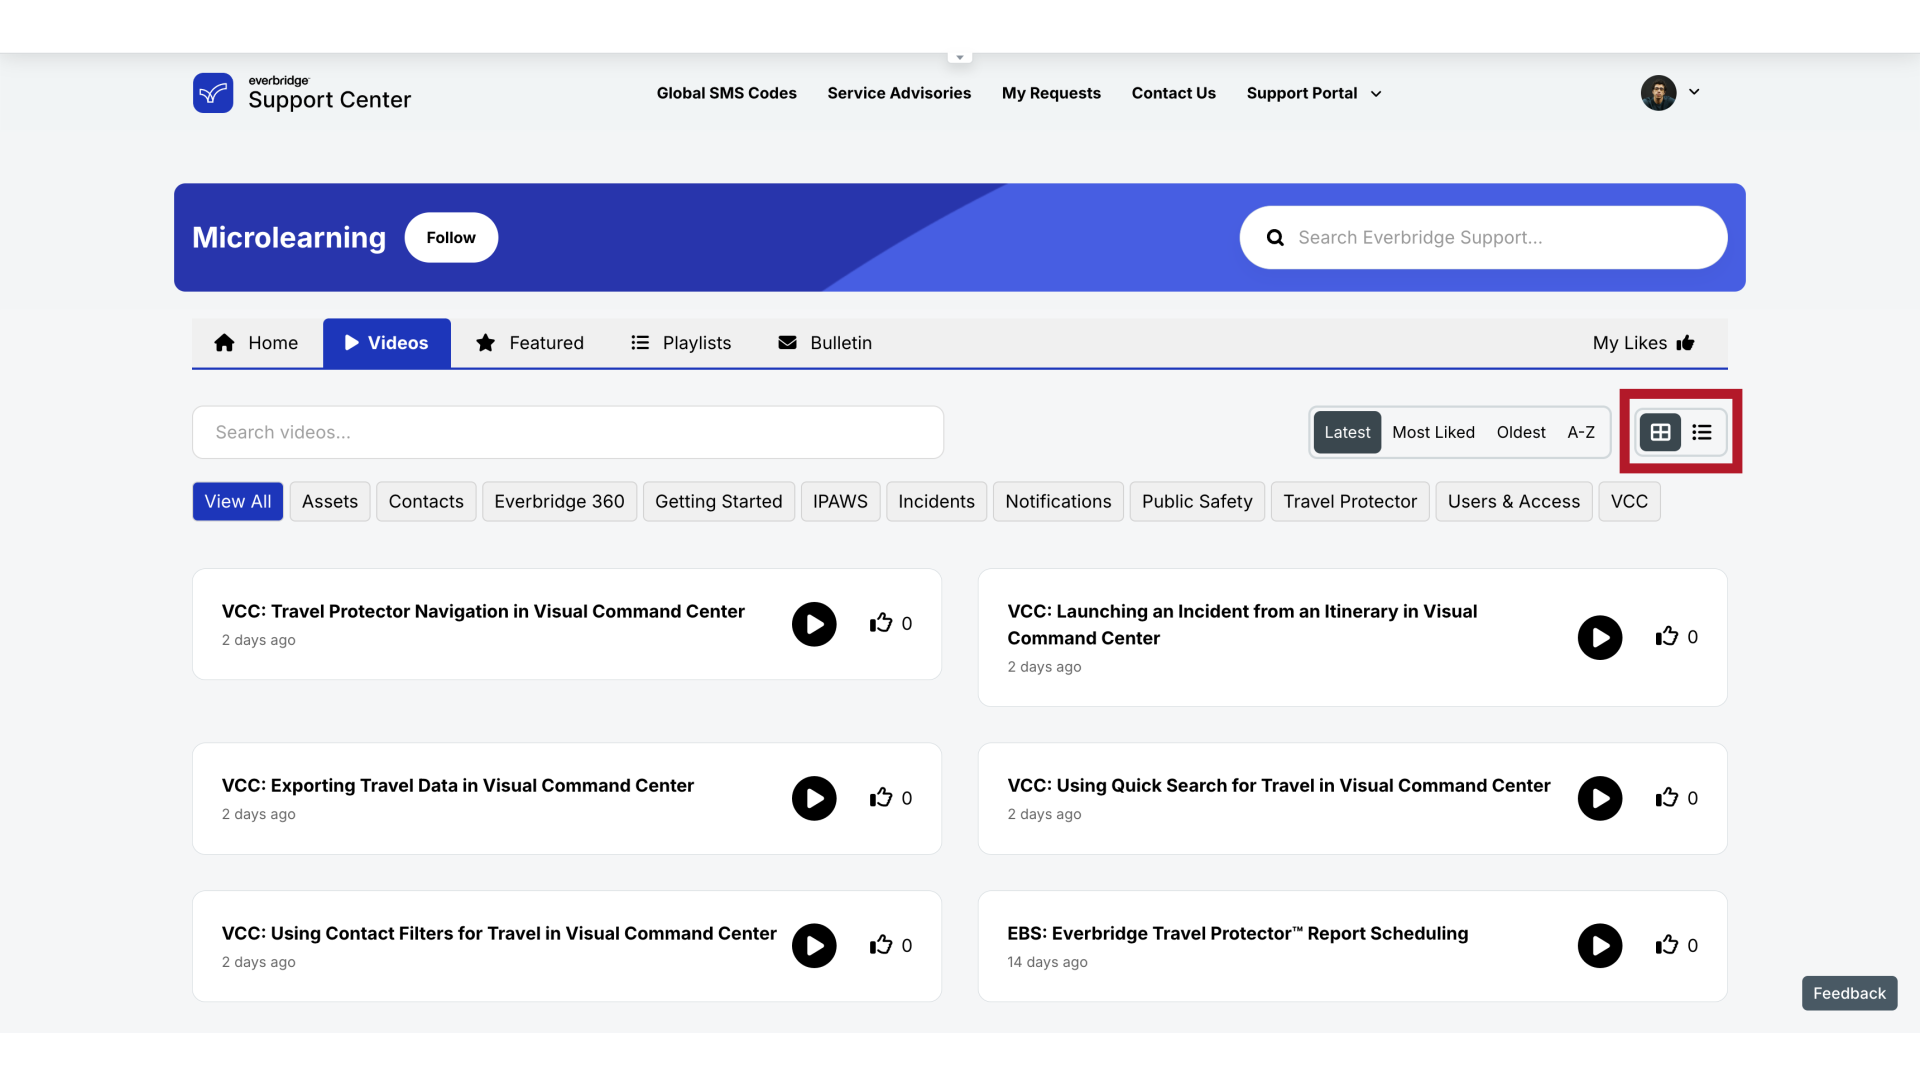Image resolution: width=1920 pixels, height=1080 pixels.
Task: Click My Likes thumbs up icon
Action: pyautogui.click(x=1687, y=343)
